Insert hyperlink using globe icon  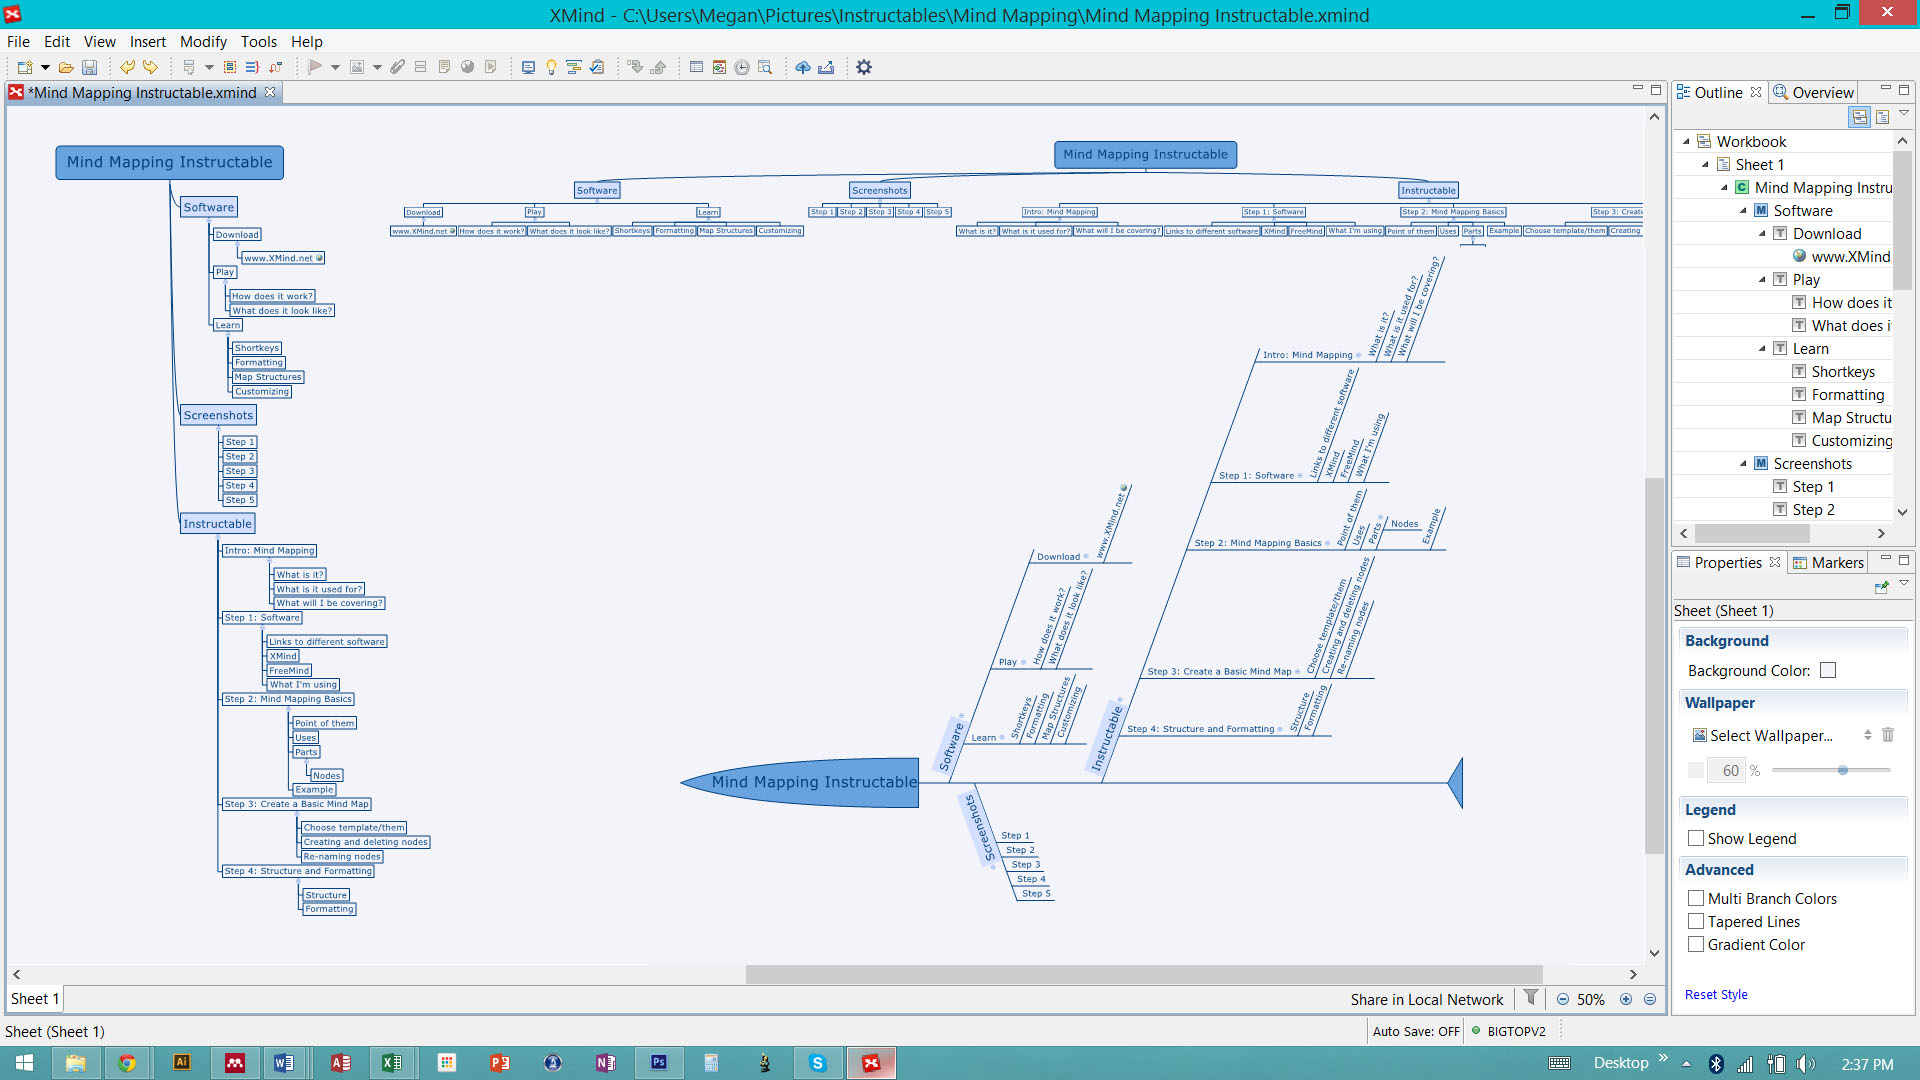tap(467, 67)
